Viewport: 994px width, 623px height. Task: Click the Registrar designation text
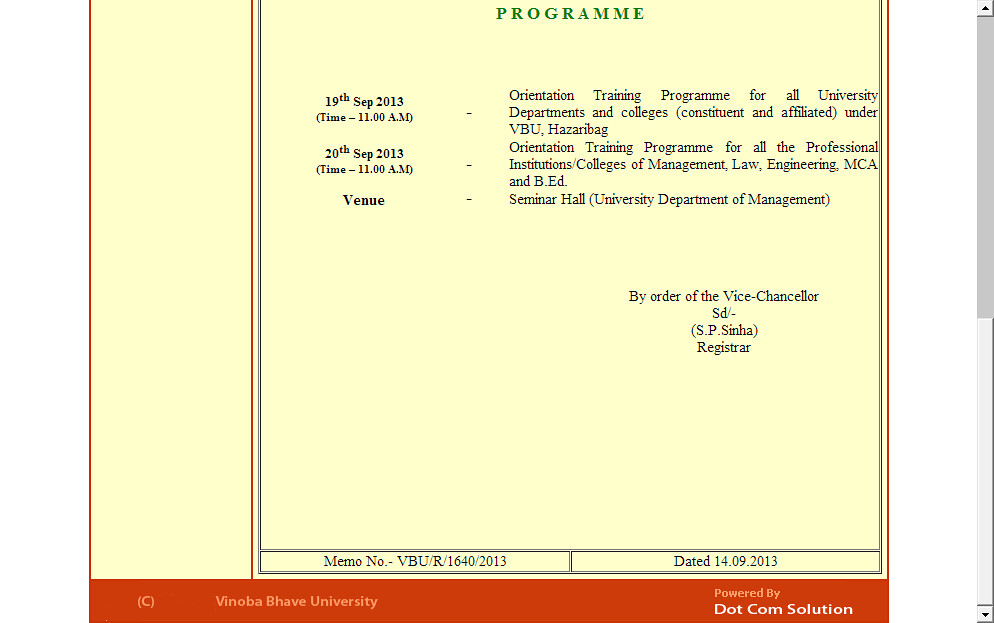[723, 347]
